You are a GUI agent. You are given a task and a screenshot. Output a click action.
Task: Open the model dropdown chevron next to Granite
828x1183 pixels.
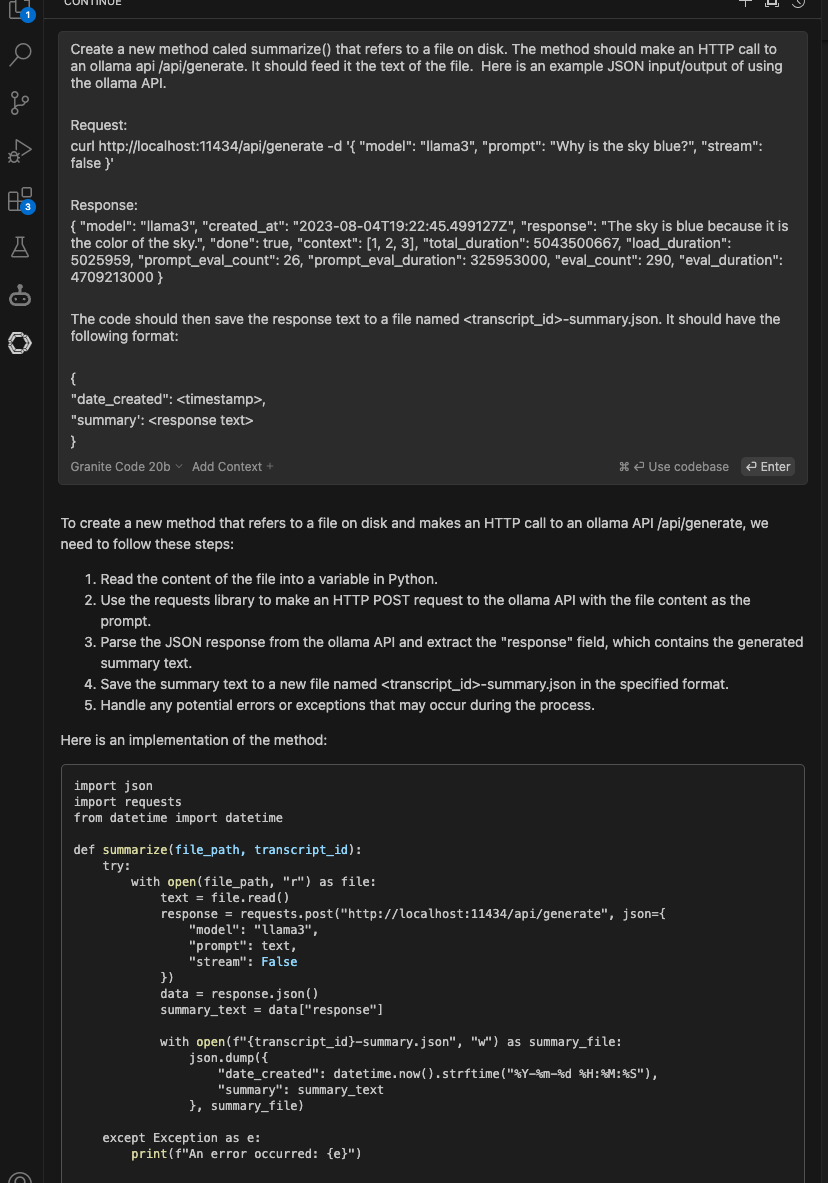180,466
